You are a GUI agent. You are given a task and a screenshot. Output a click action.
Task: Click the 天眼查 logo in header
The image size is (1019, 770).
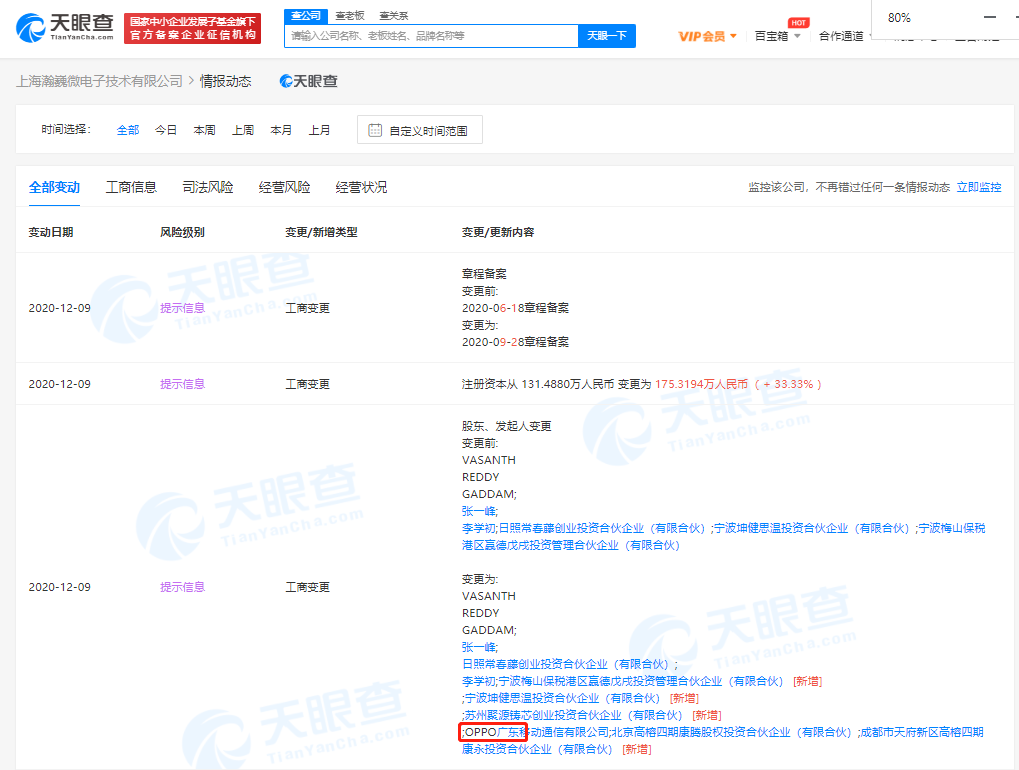tap(66, 28)
